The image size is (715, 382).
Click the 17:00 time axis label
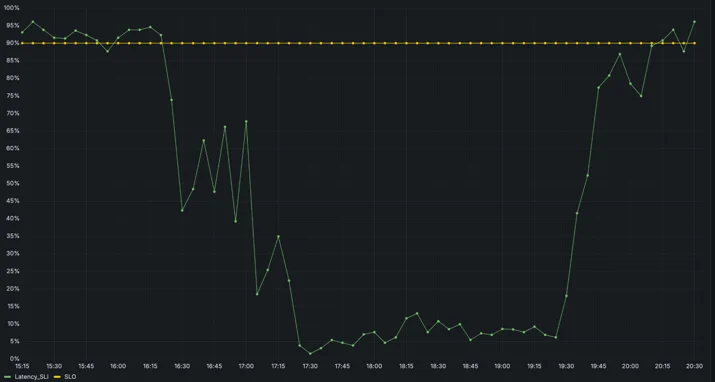click(x=246, y=366)
